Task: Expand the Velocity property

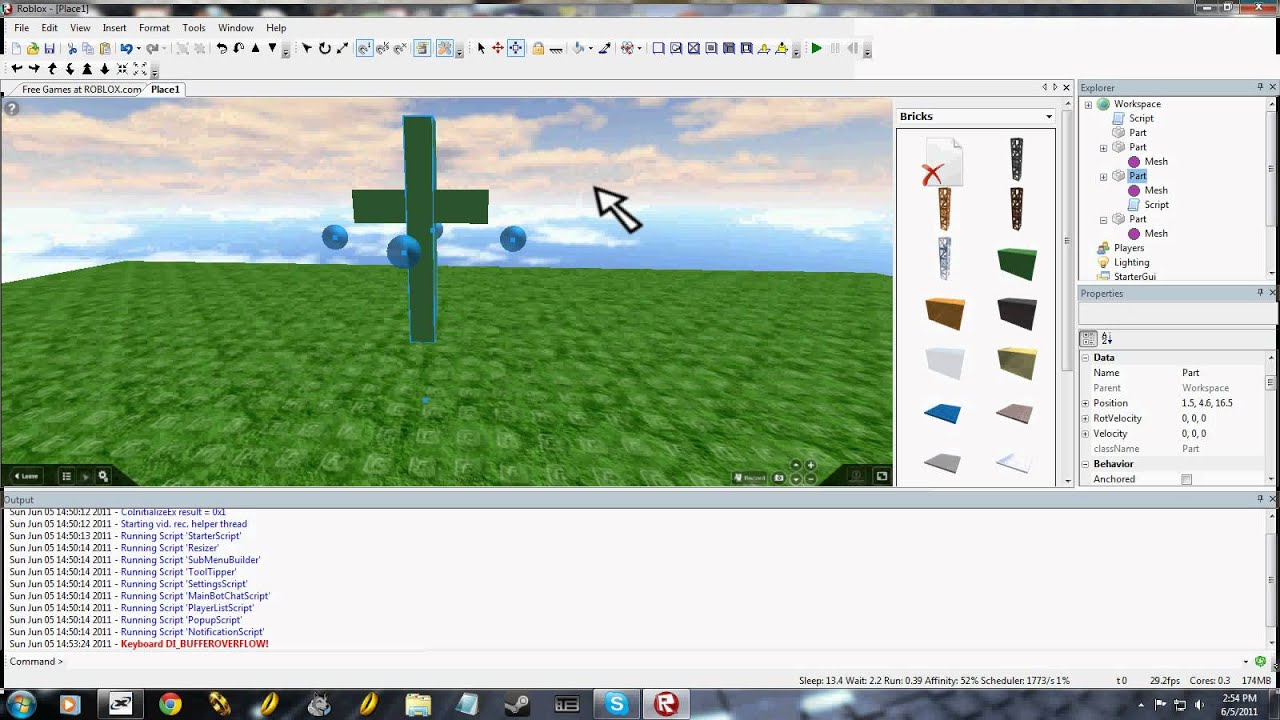Action: tap(1085, 433)
